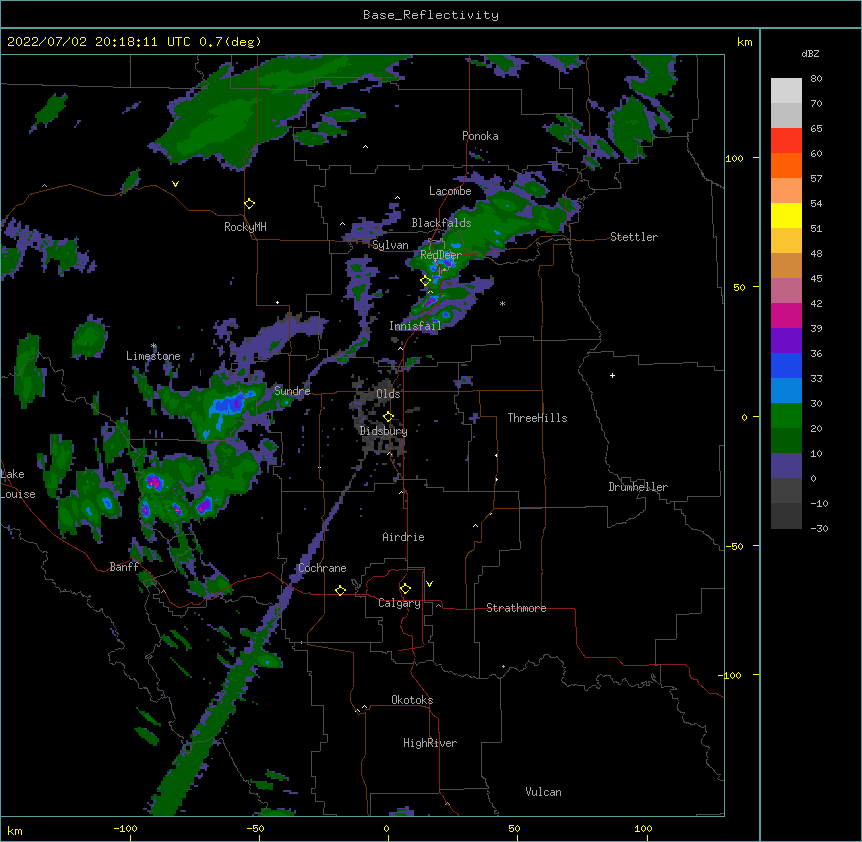Viewport: 862px width, 842px height.
Task: Select the royal blue 33-36 dBZ legend swatch
Action: click(x=786, y=365)
